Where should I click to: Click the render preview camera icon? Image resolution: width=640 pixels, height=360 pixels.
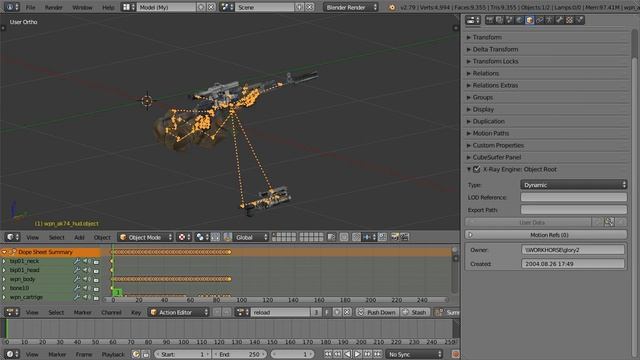395,237
